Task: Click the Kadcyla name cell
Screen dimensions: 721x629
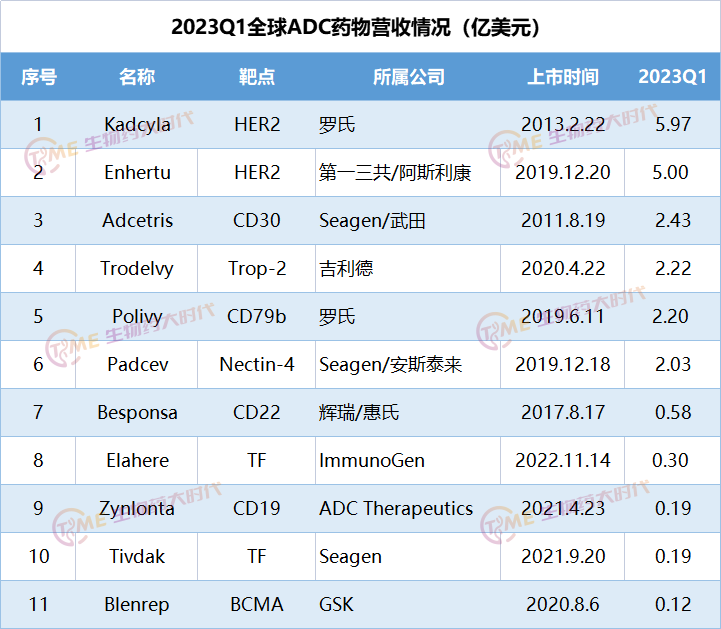Action: click(137, 125)
